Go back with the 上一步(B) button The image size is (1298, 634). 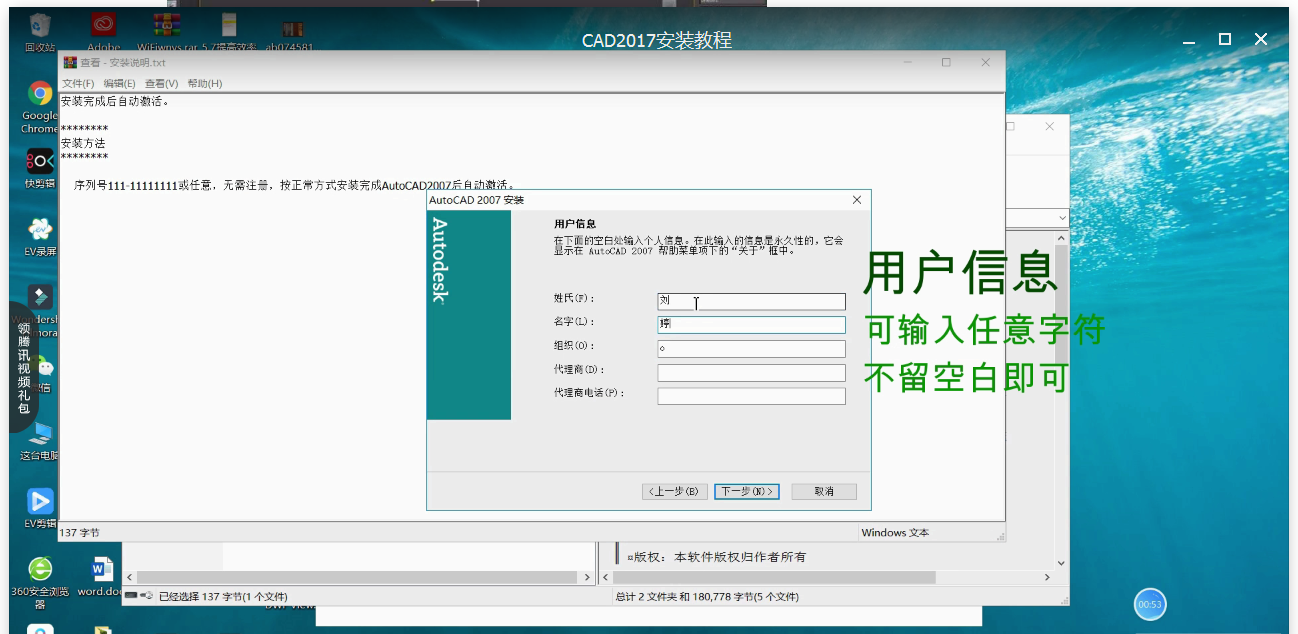[674, 491]
